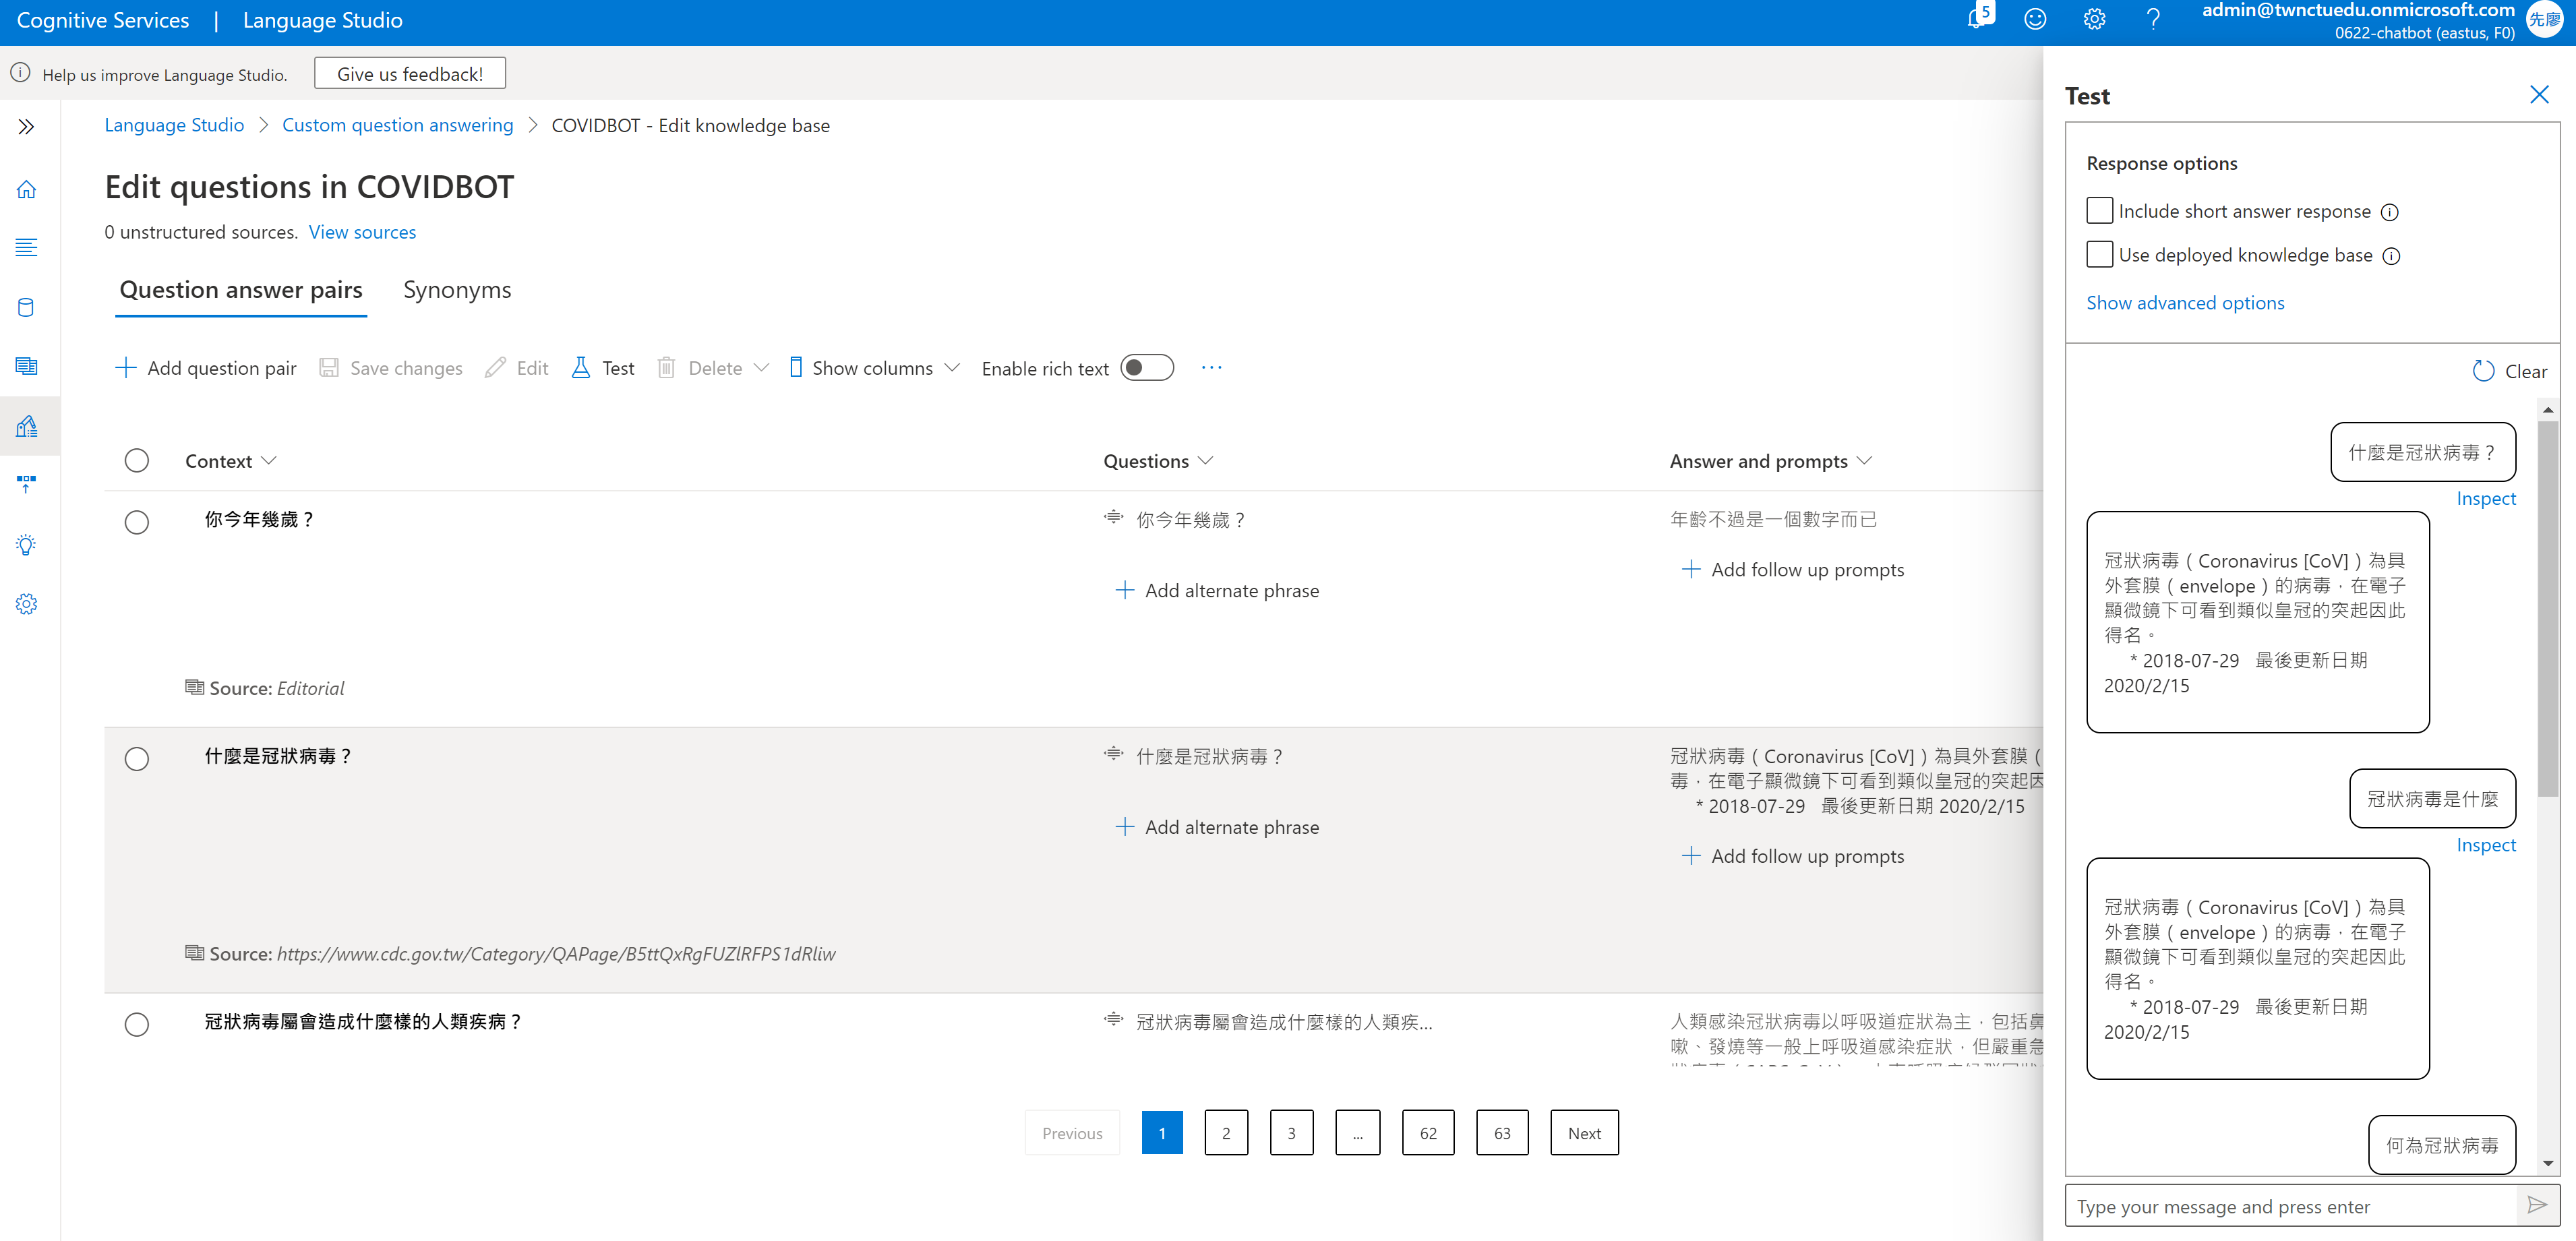
Task: Click Save changes in toolbar
Action: tap(391, 368)
